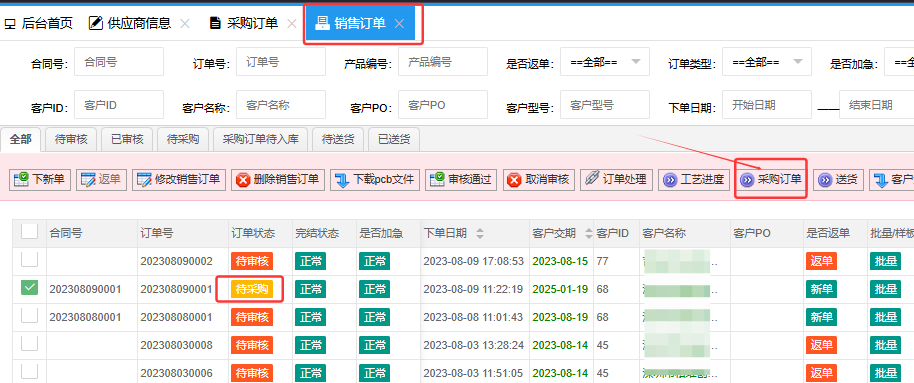Close the 销售订单 tab

pyautogui.click(x=399, y=24)
